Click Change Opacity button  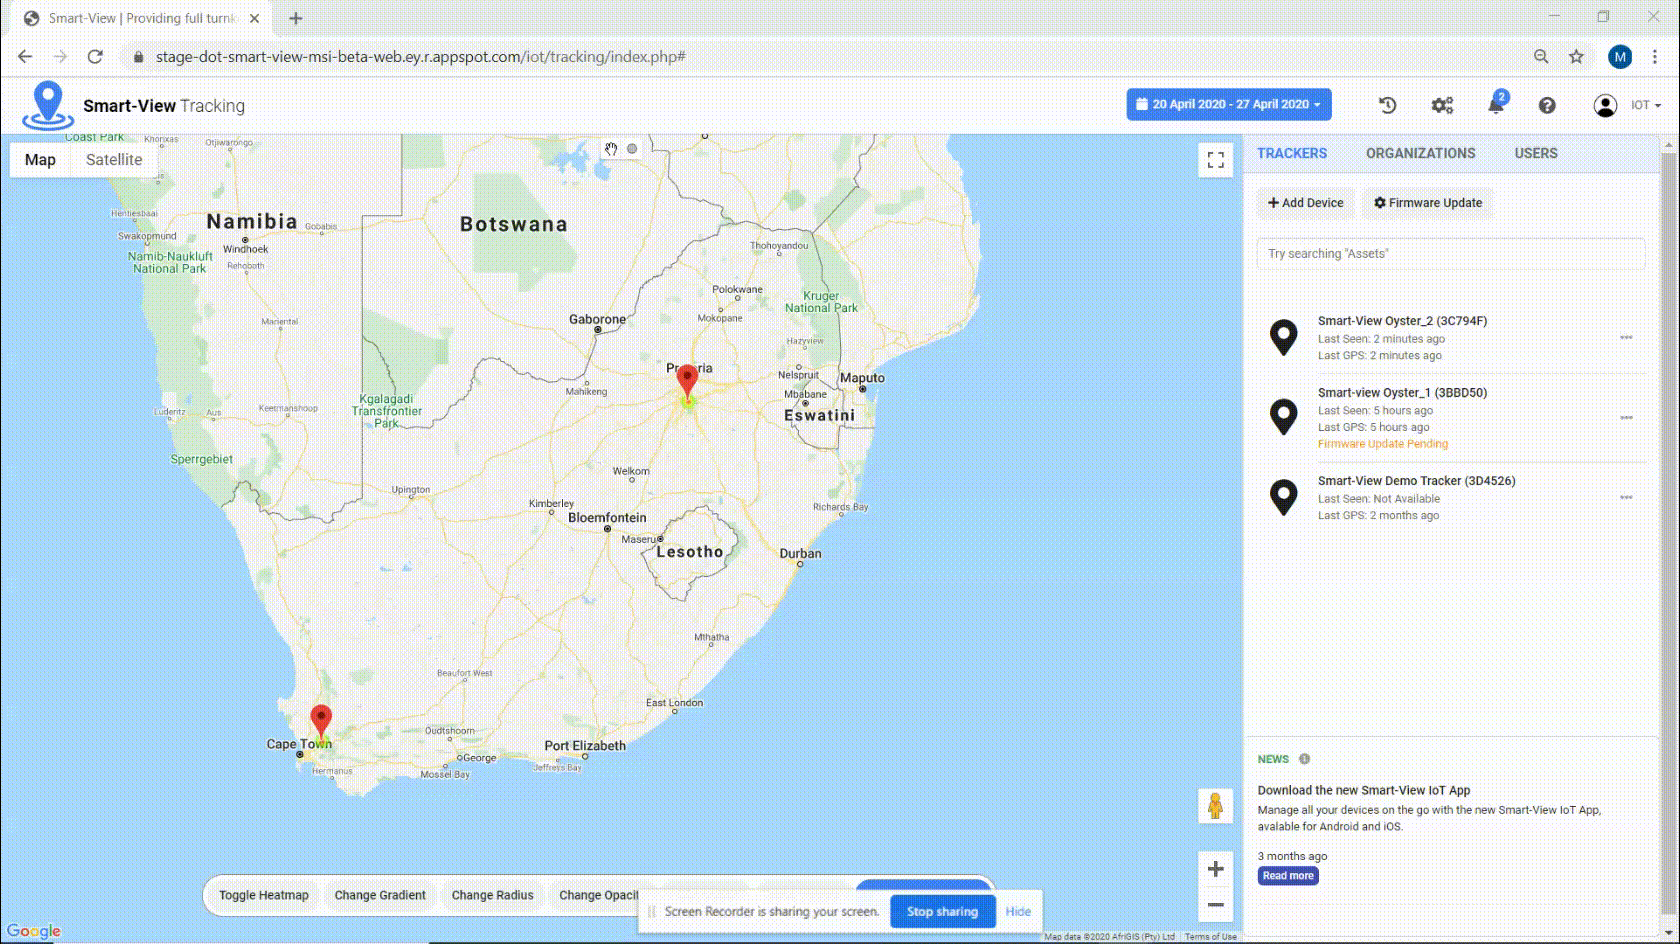click(597, 895)
